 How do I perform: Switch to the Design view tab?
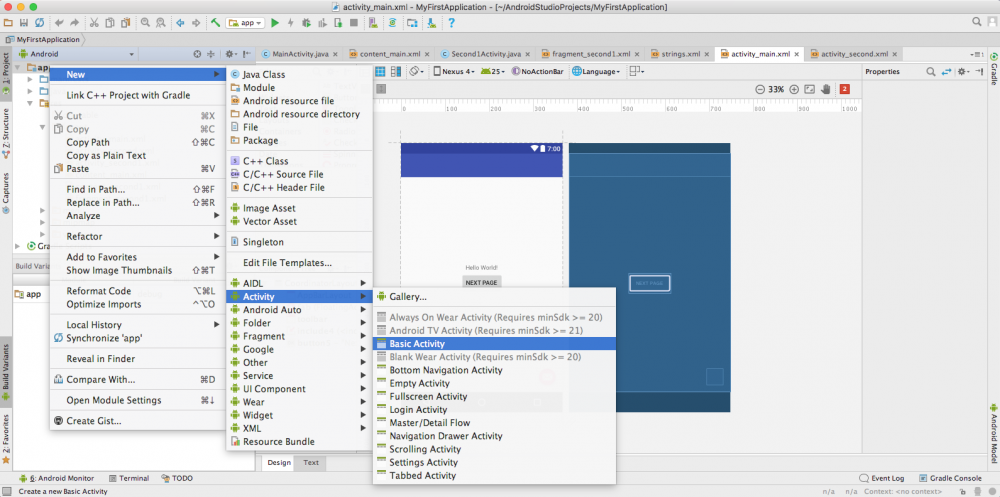pos(279,462)
